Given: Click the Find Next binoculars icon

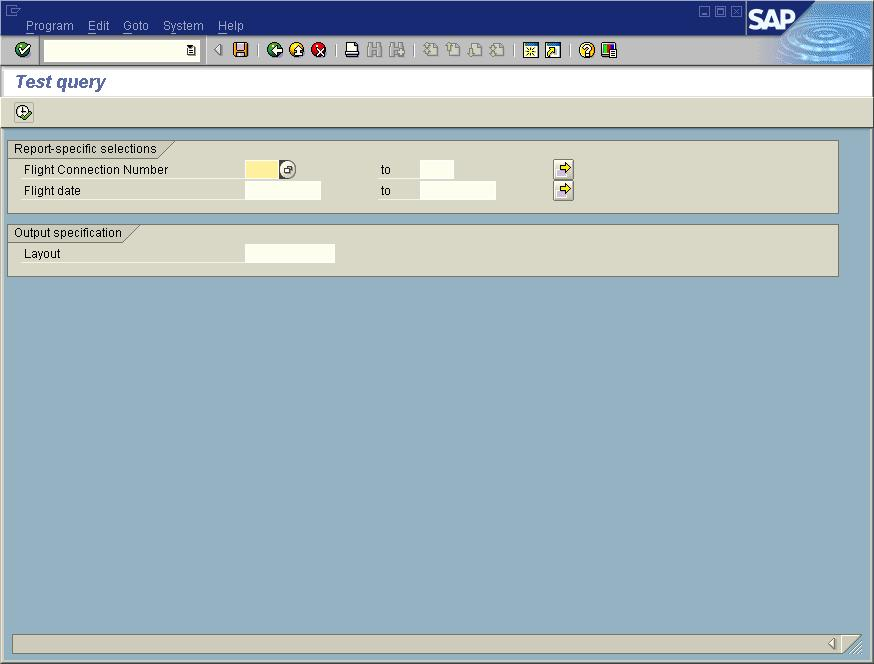Looking at the screenshot, I should 397,50.
